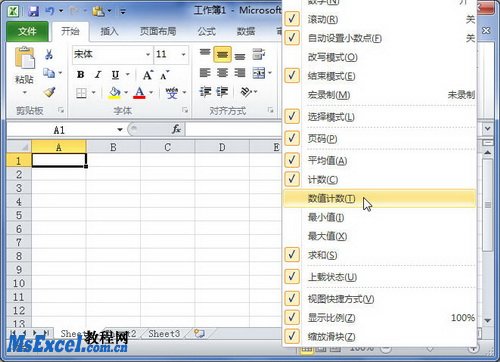Click the Format Painter brush icon

coord(49,92)
